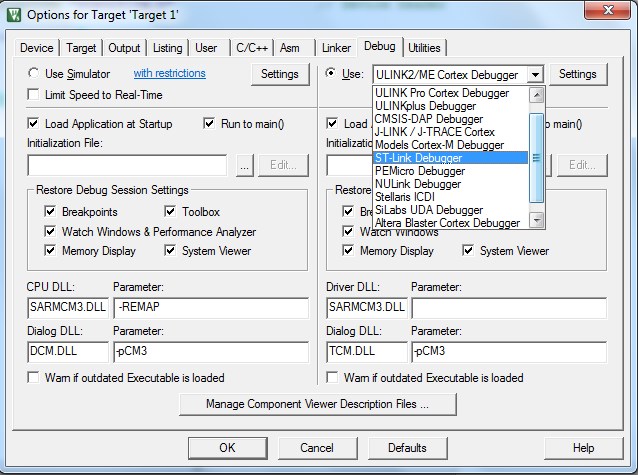Browse for simulator initialization file (...)
638x475 pixels.
245,165
